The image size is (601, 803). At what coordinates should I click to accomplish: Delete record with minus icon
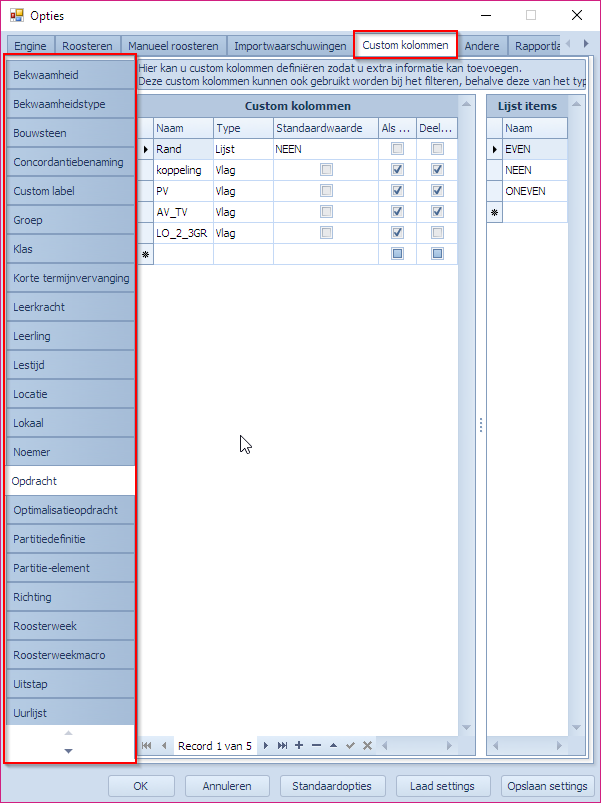316,746
